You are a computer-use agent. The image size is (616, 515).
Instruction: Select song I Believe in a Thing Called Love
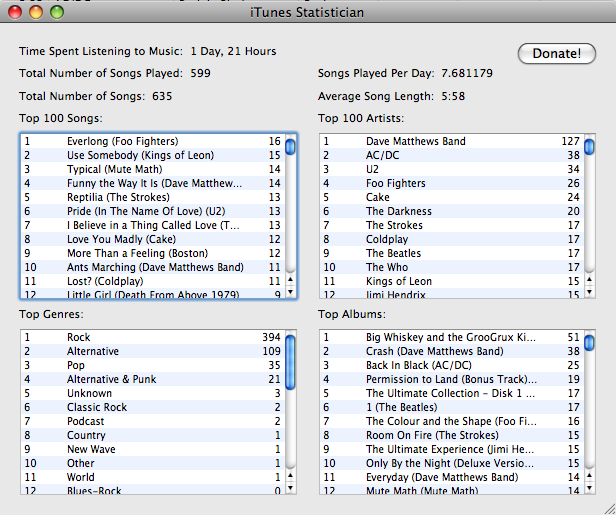tap(153, 225)
